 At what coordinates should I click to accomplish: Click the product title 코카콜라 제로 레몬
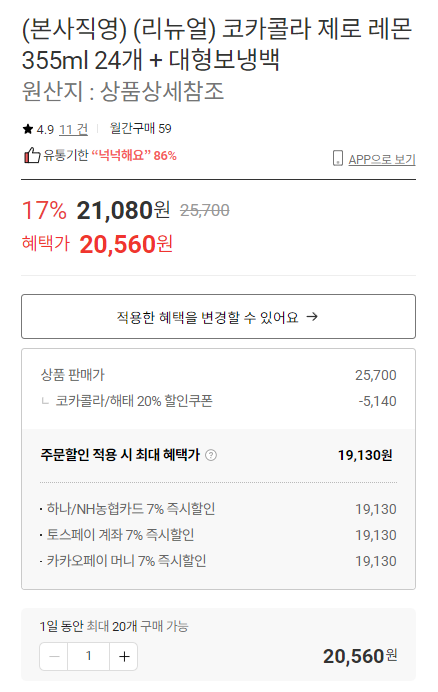pos(317,29)
